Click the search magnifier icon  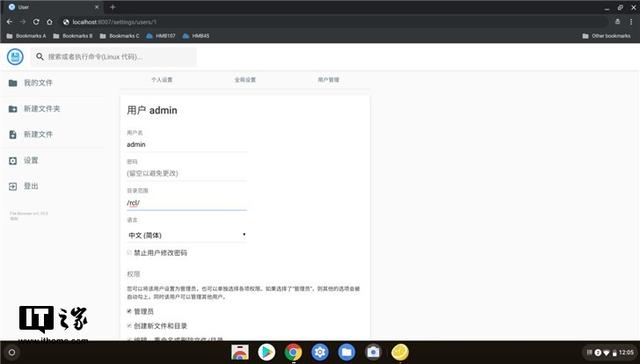pyautogui.click(x=40, y=57)
